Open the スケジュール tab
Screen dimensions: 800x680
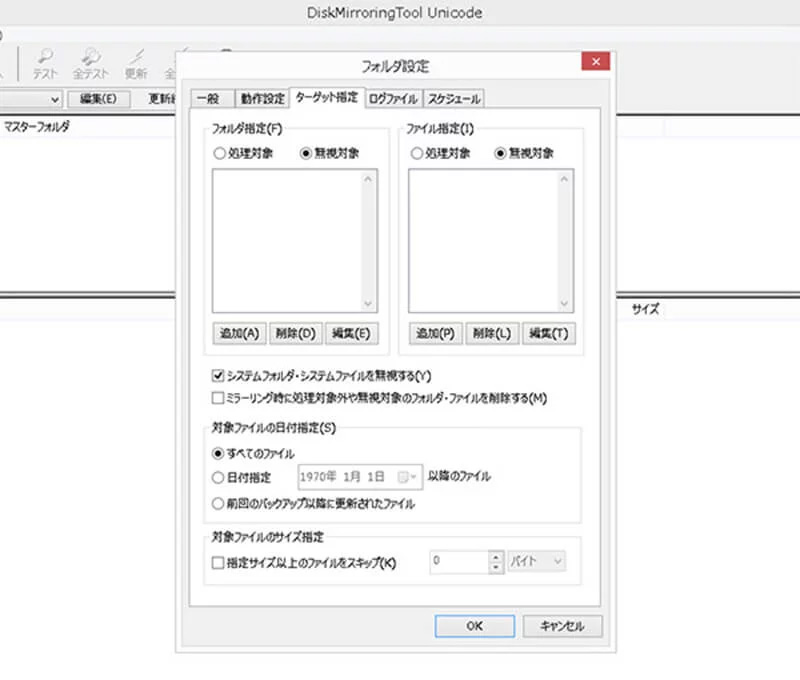tap(454, 99)
